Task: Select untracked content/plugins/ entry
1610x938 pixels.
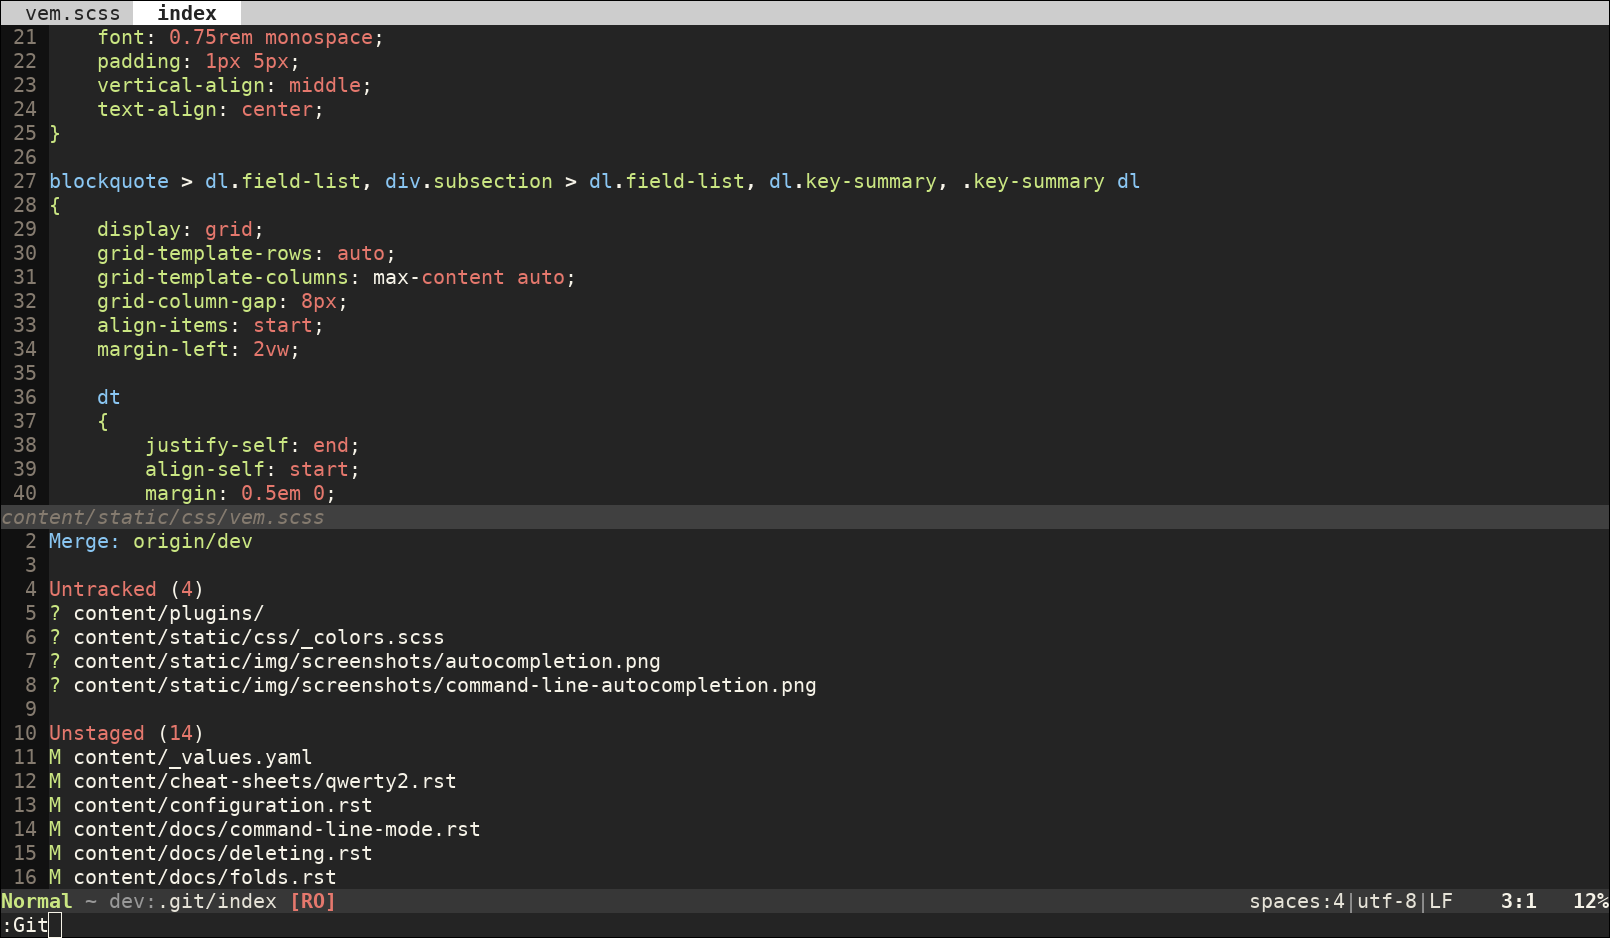Action: pos(168,613)
